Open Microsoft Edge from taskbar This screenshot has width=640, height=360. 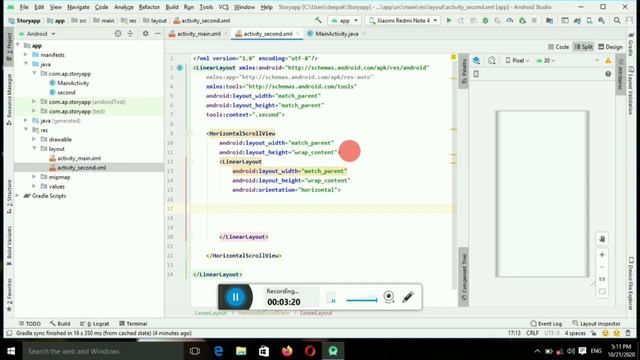[219, 351]
